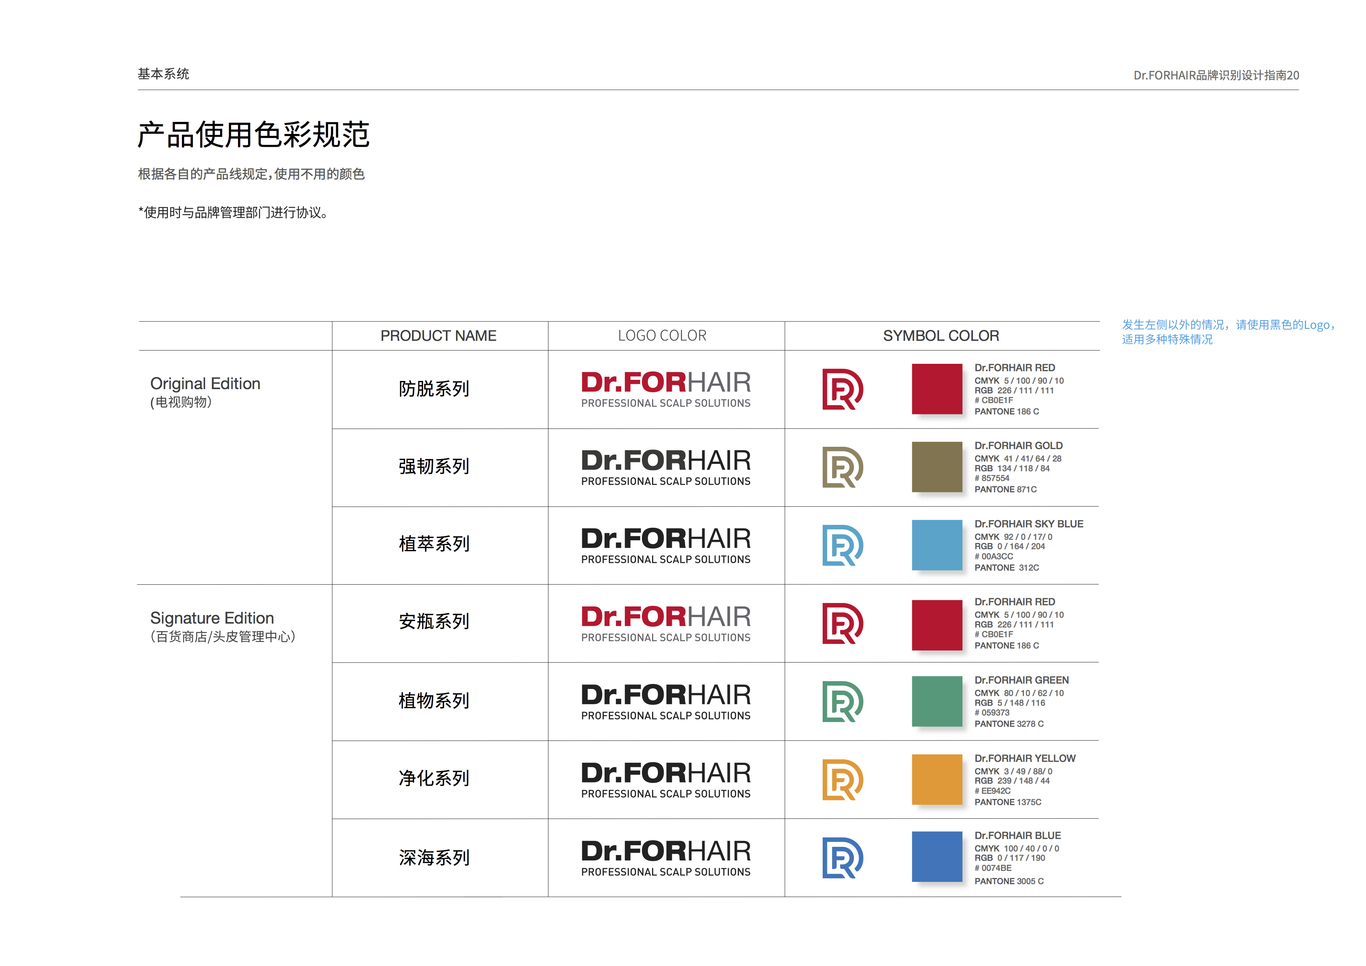The width and height of the screenshot is (1366, 966).
Task: Click the PANTONE 312C text
Action: click(1007, 568)
